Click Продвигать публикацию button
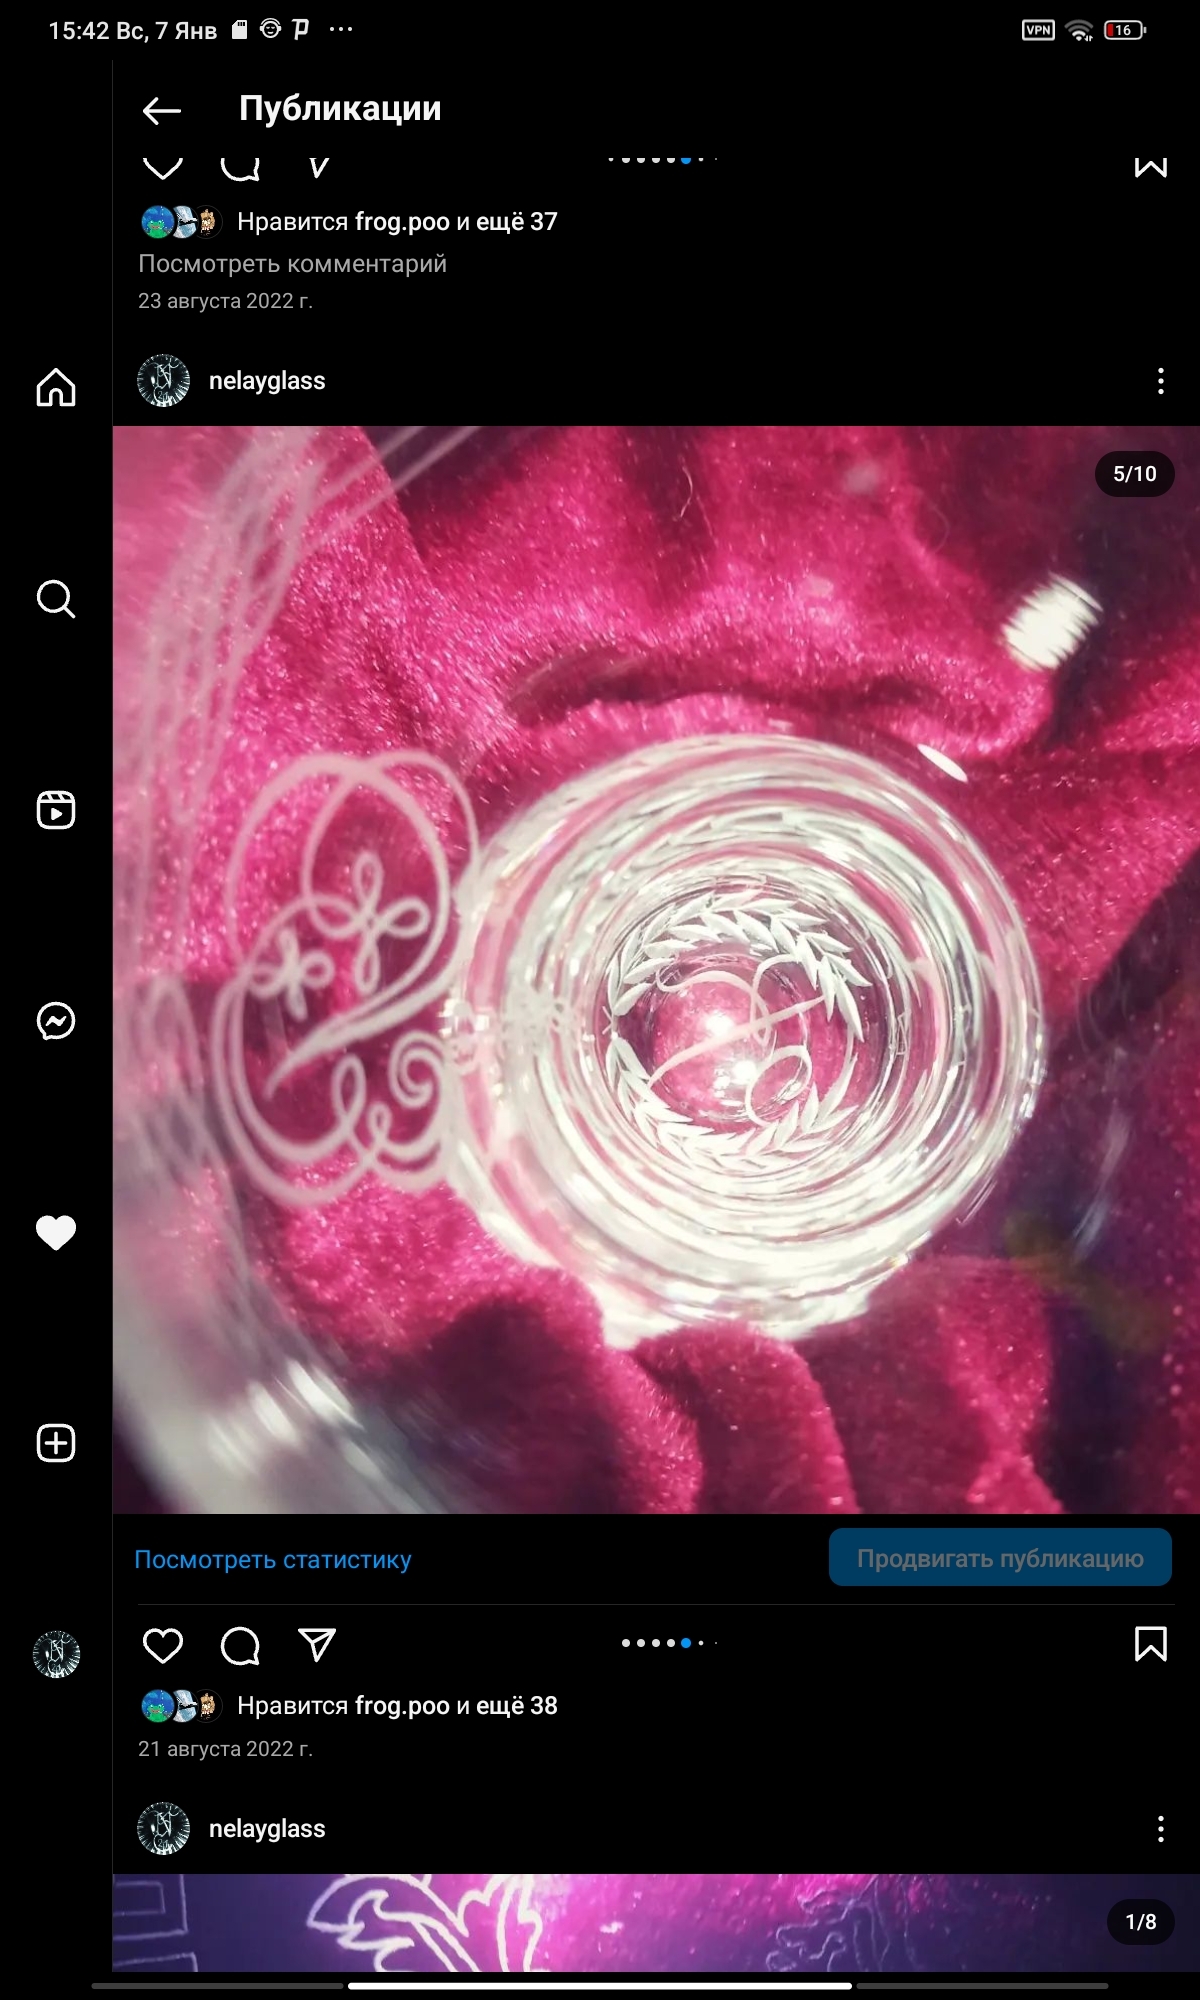This screenshot has height=2000, width=1200. 1000,1558
